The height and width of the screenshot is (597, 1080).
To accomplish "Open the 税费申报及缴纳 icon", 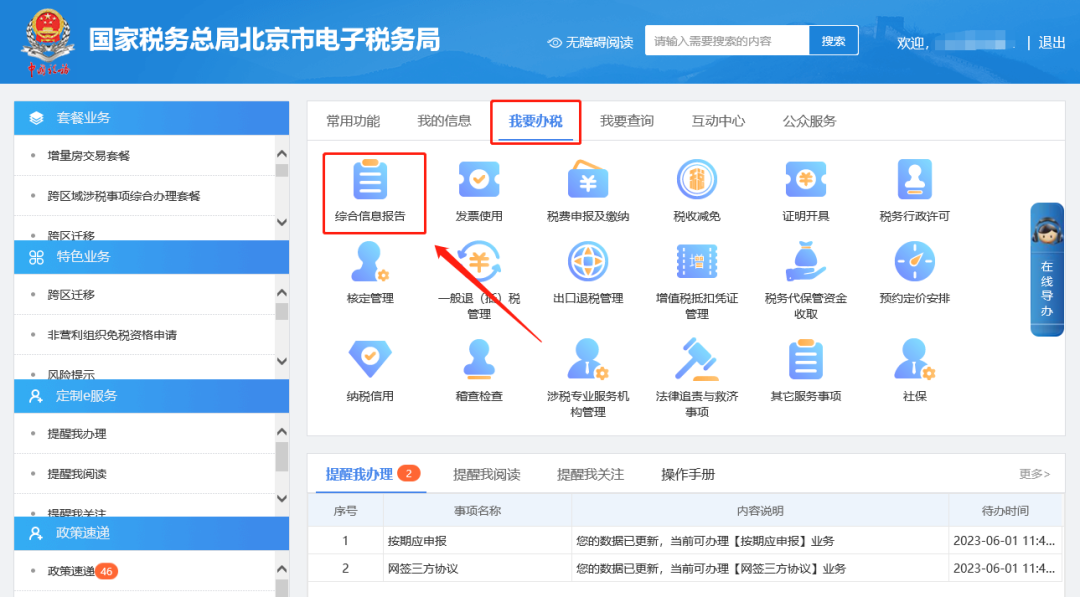I will [x=588, y=180].
